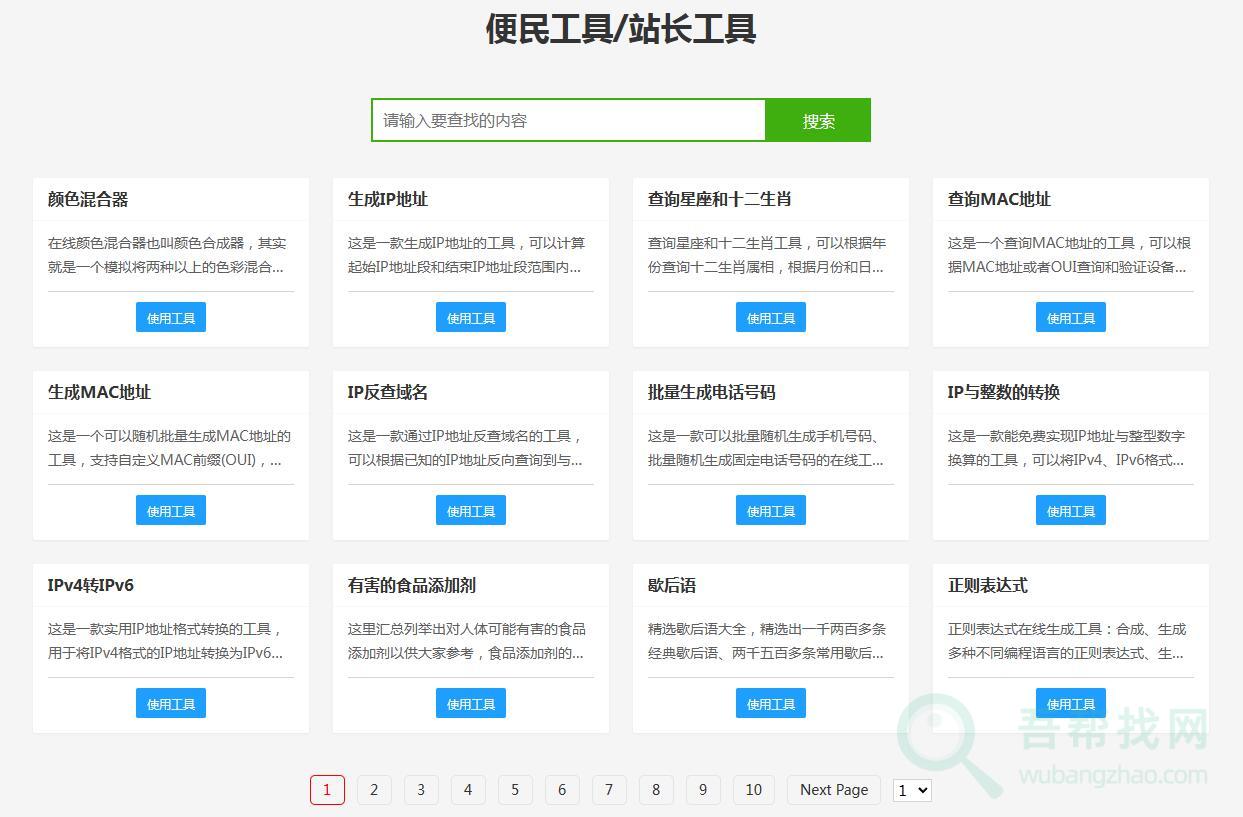Go to the Next Page
The image size is (1243, 817).
tap(833, 790)
